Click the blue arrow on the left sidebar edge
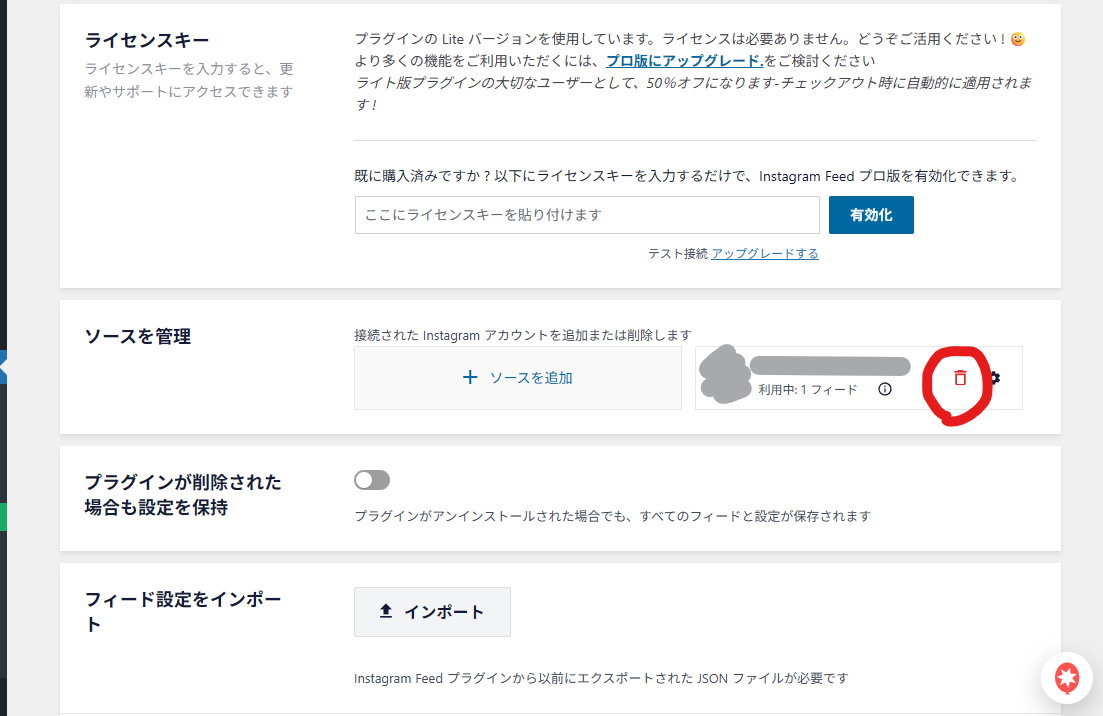The width and height of the screenshot is (1103, 716). pyautogui.click(x=3, y=368)
